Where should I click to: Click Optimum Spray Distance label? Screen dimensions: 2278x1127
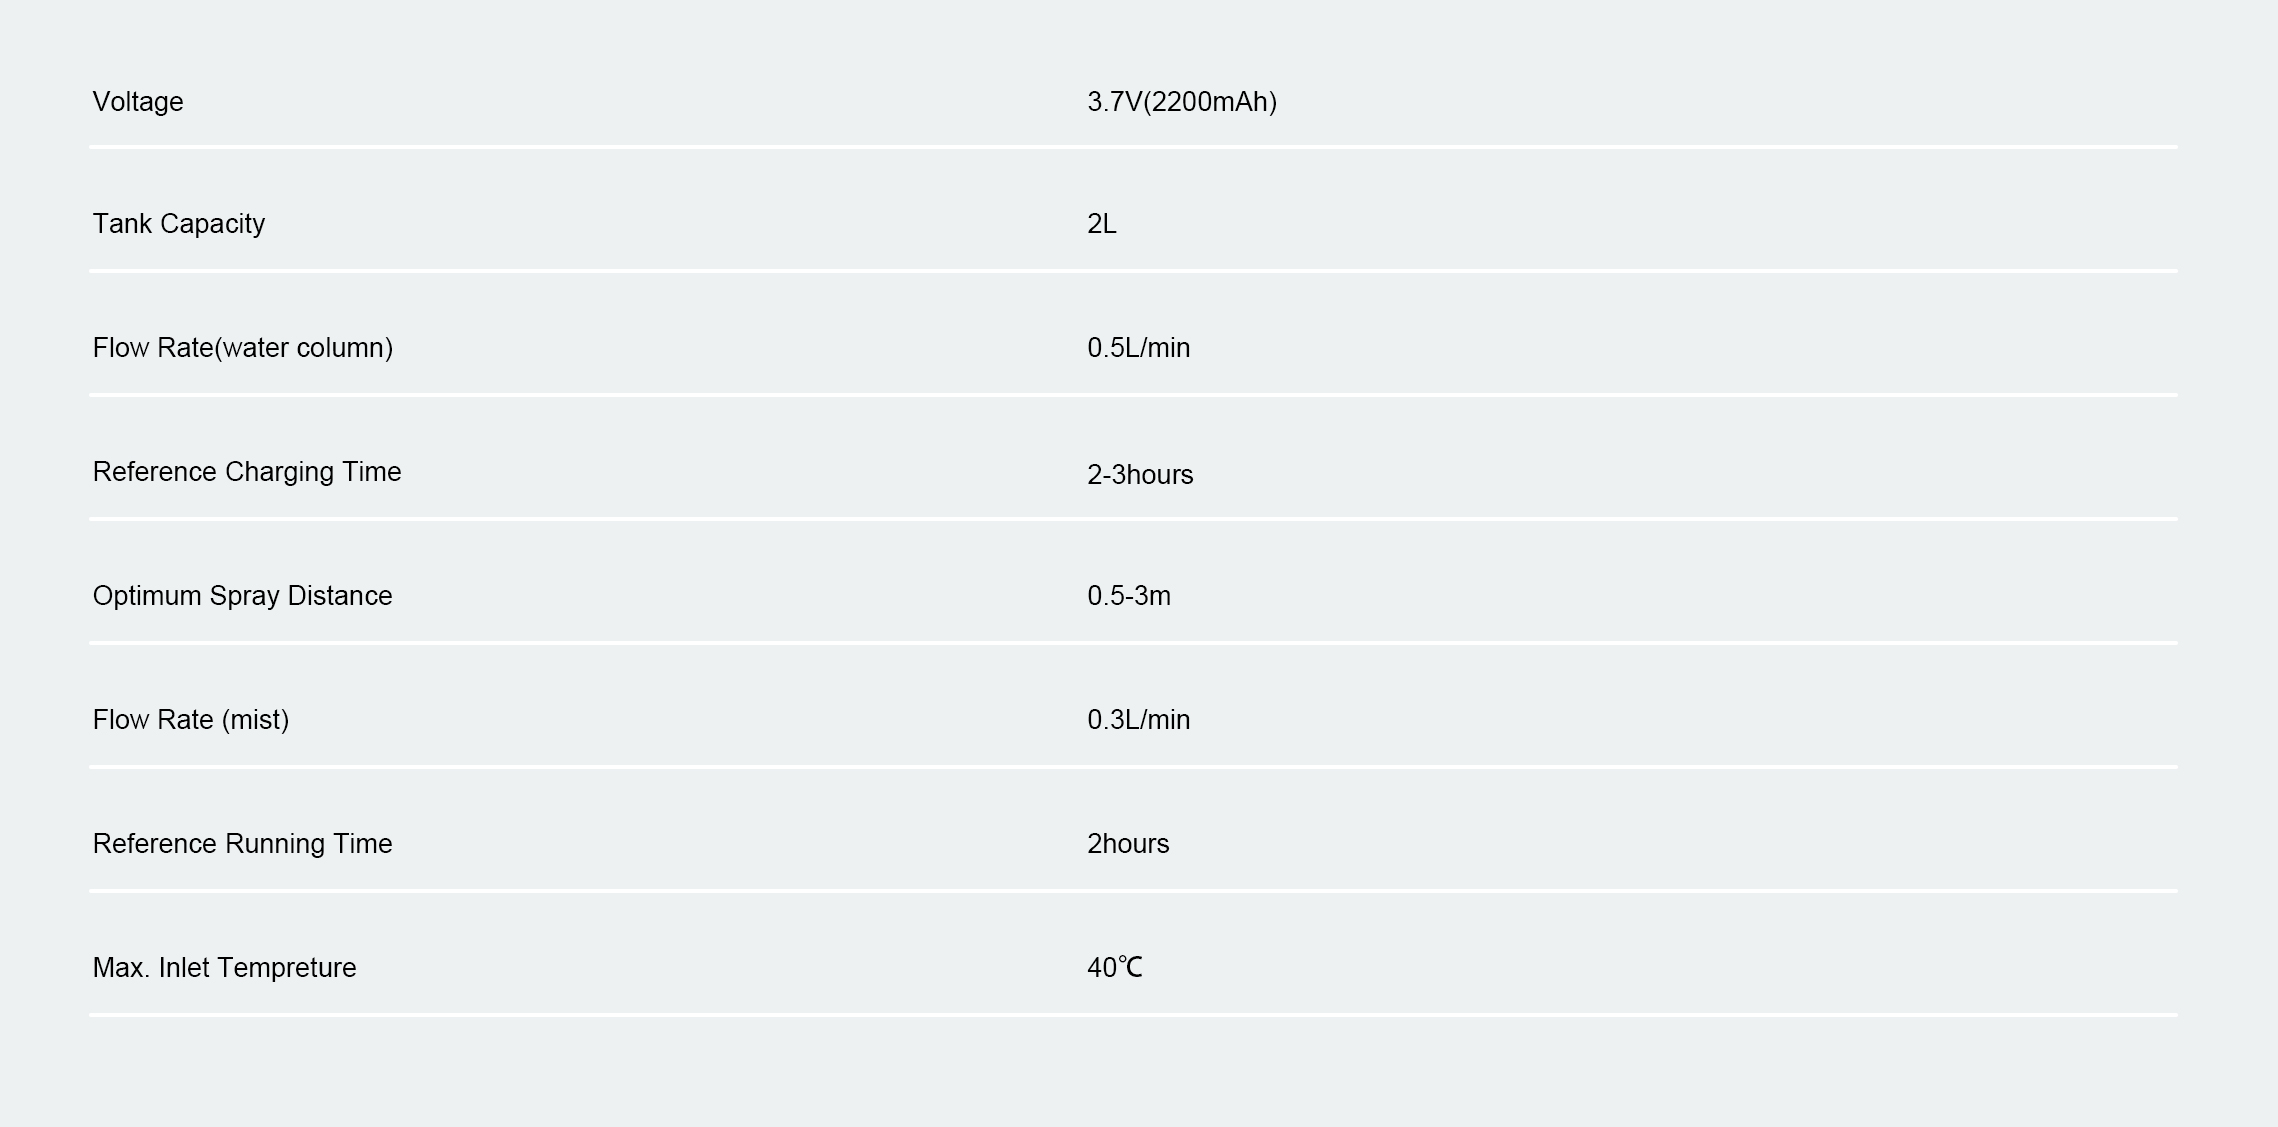point(242,596)
